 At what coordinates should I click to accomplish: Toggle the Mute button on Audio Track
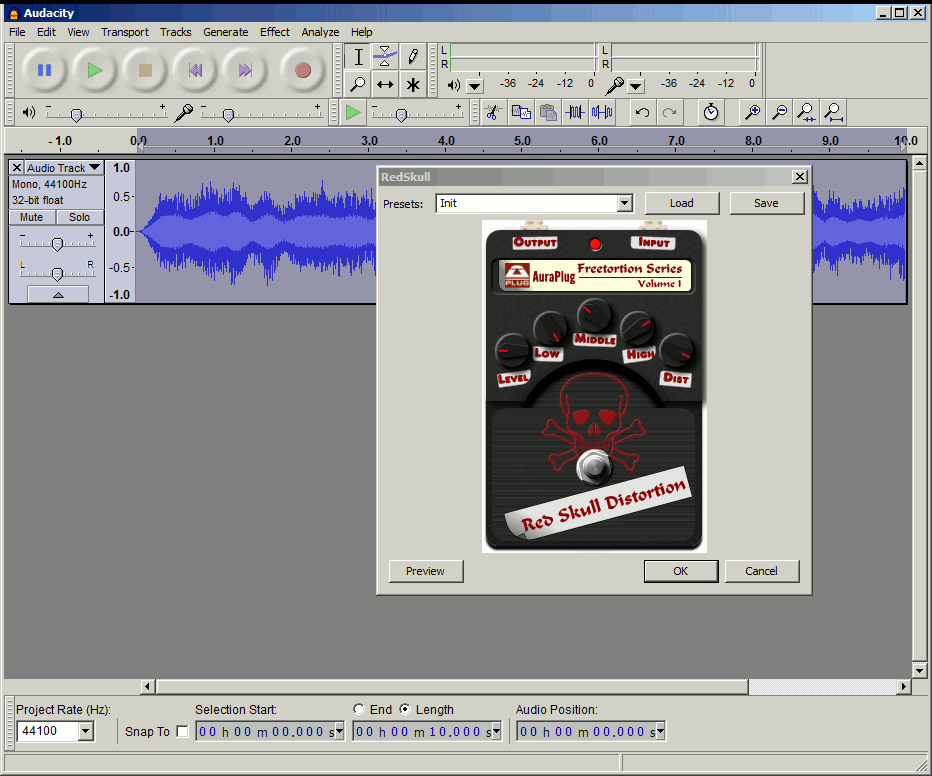(32, 217)
